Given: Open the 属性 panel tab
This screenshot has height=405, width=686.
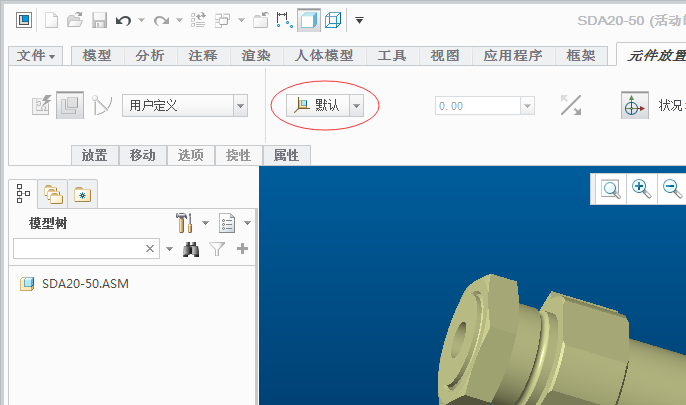Looking at the screenshot, I should point(287,155).
